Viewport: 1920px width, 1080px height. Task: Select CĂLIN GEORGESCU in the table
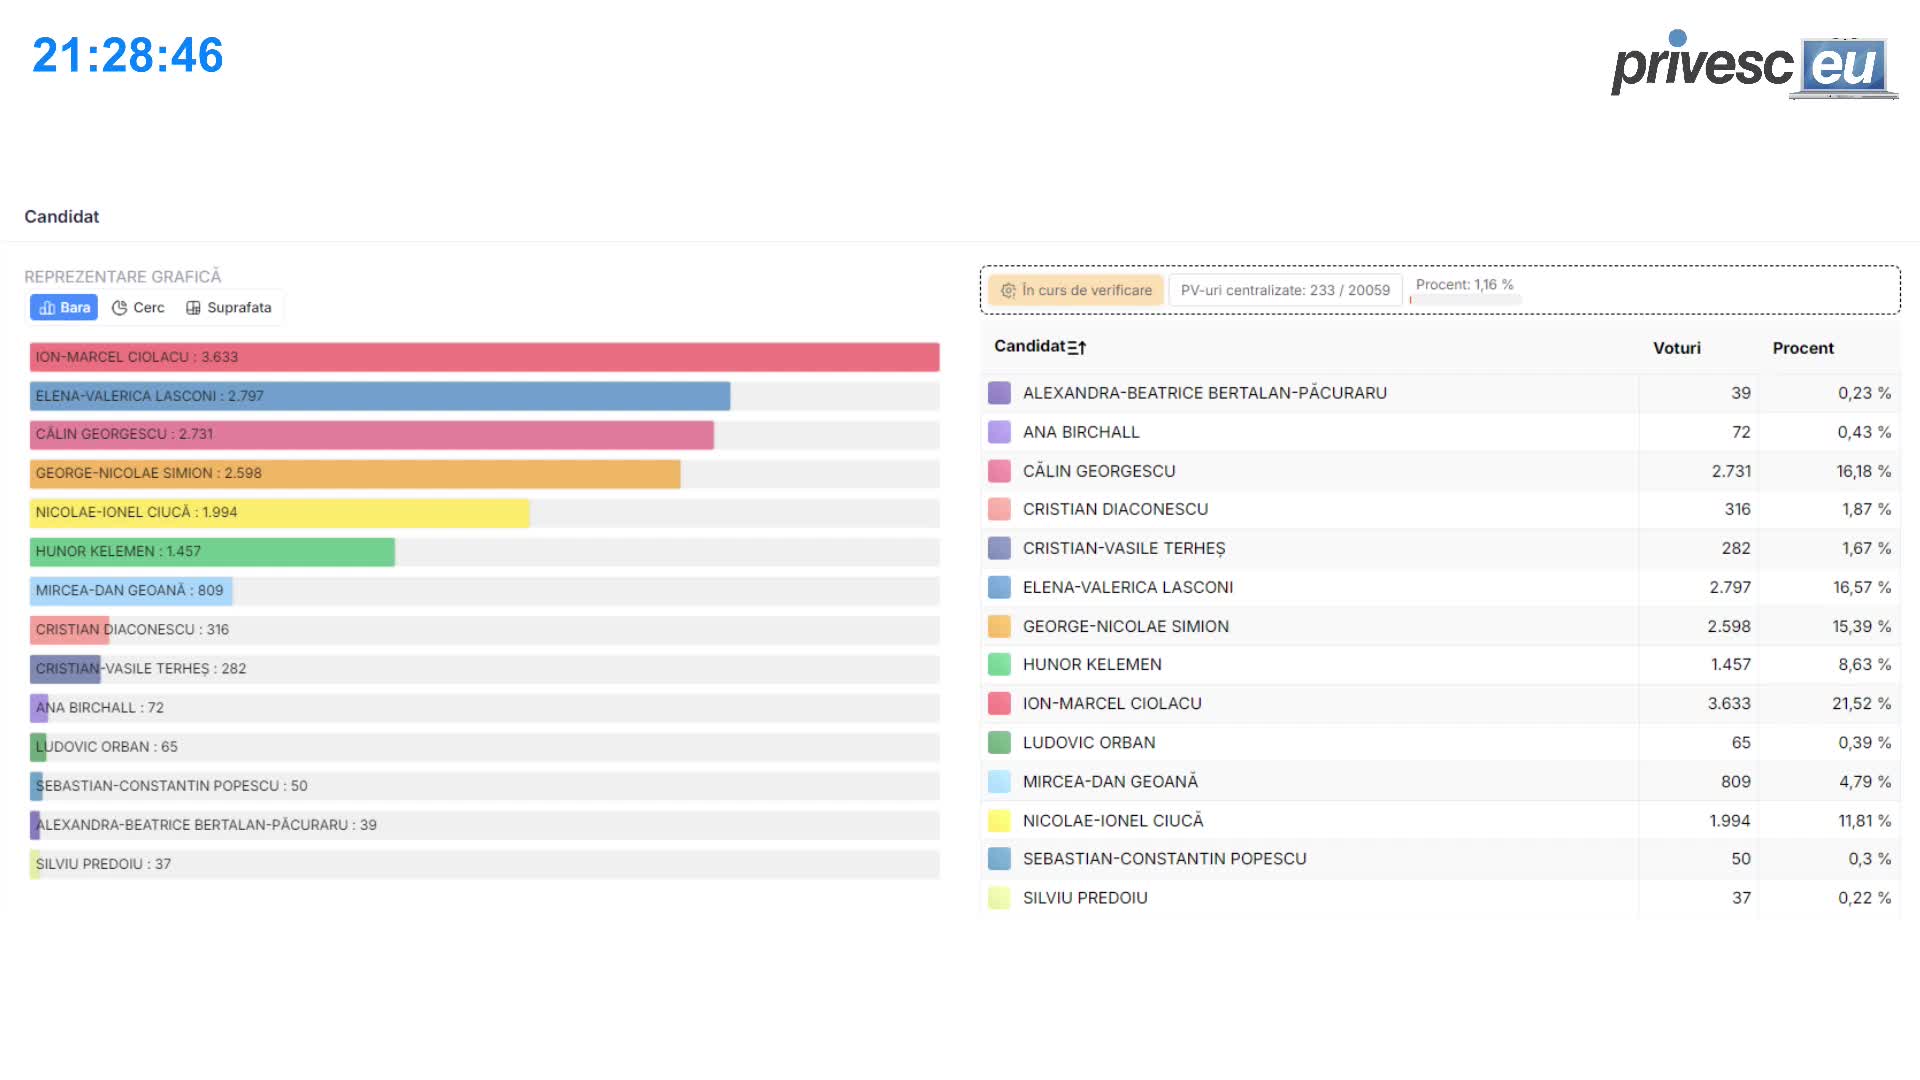(1099, 471)
